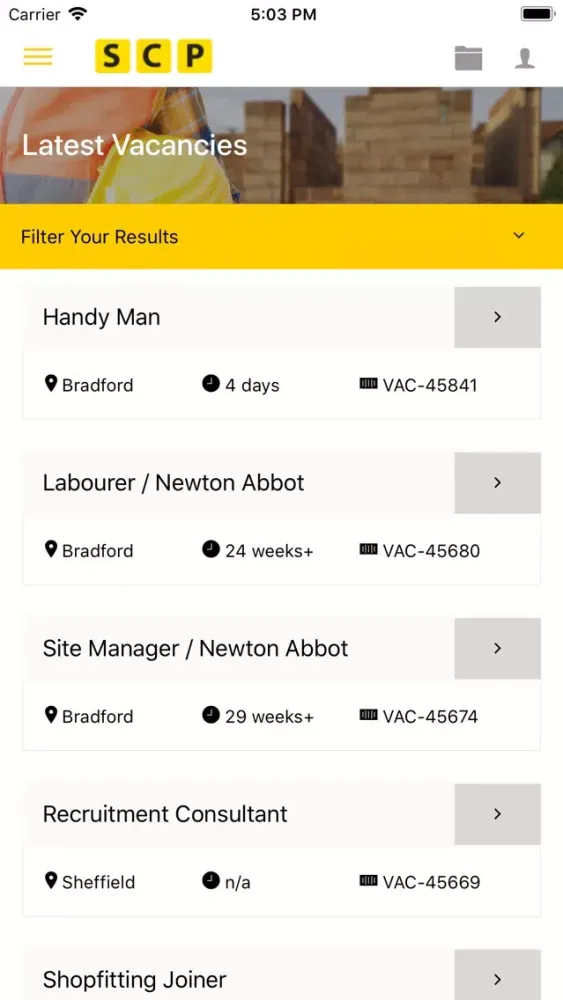Viewport: 563px width, 1000px height.
Task: Click the Latest Vacancies banner image
Action: [x=281, y=145]
